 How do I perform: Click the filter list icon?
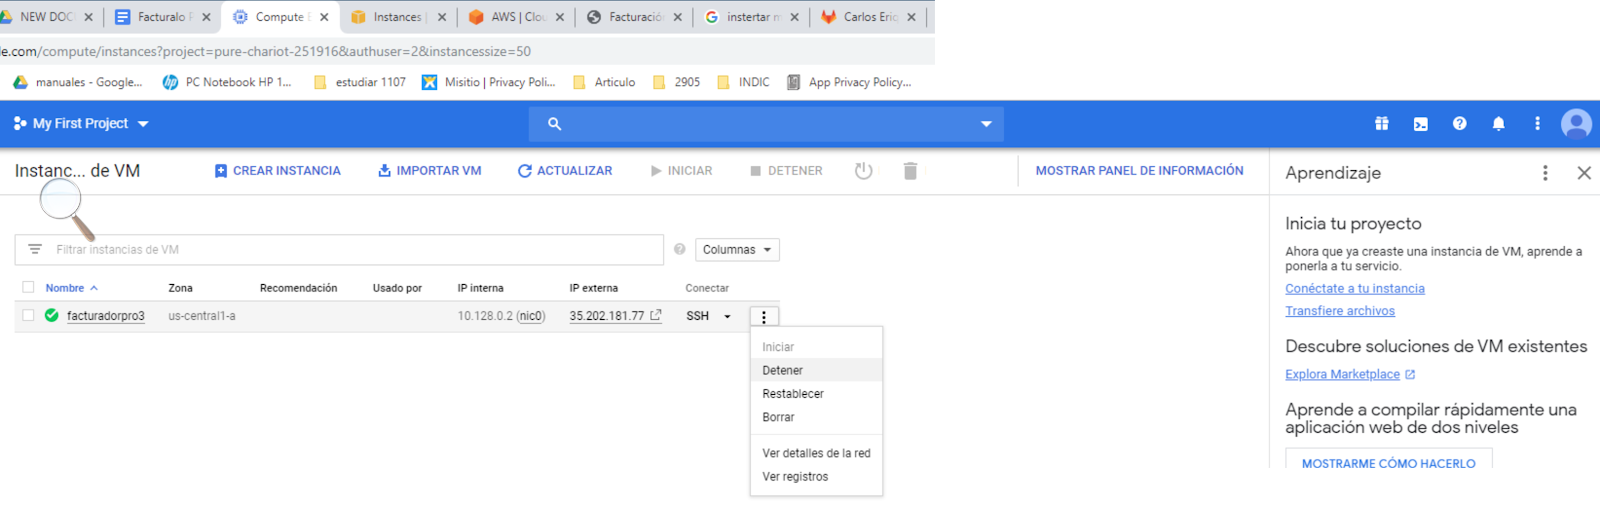[35, 249]
